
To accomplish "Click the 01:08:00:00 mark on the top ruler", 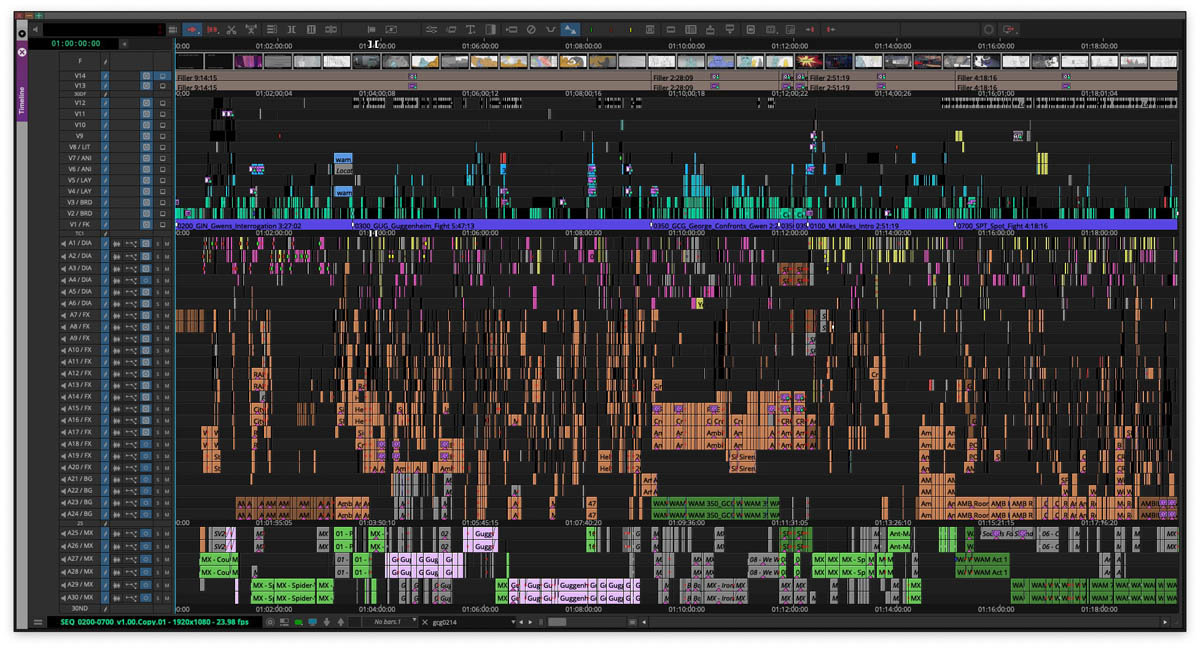I will [x=583, y=46].
